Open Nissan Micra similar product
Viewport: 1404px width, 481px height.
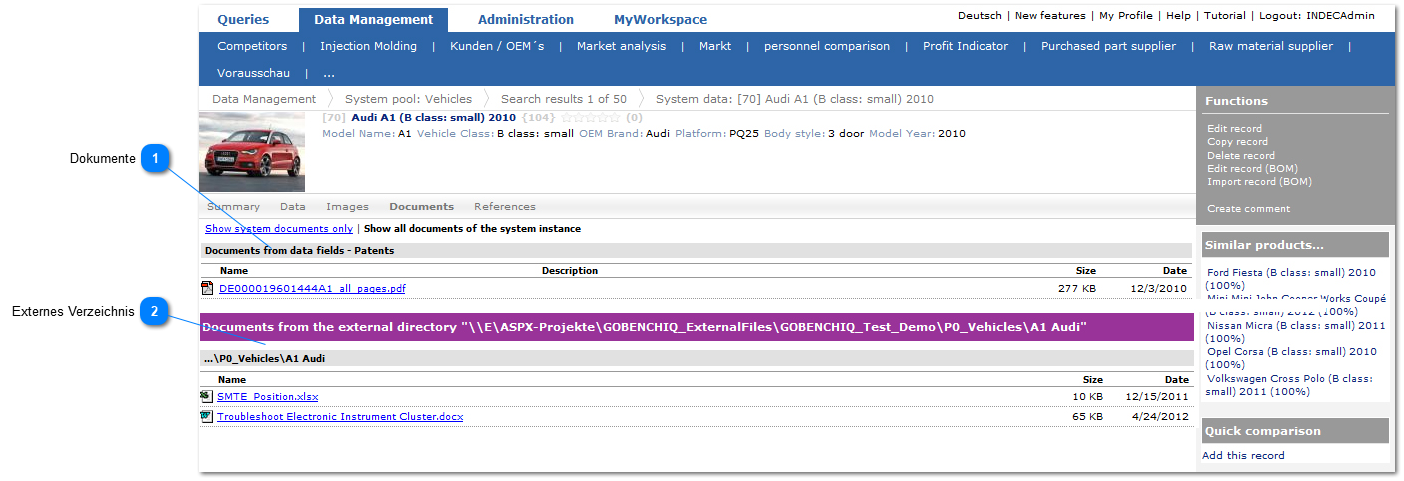point(1295,332)
